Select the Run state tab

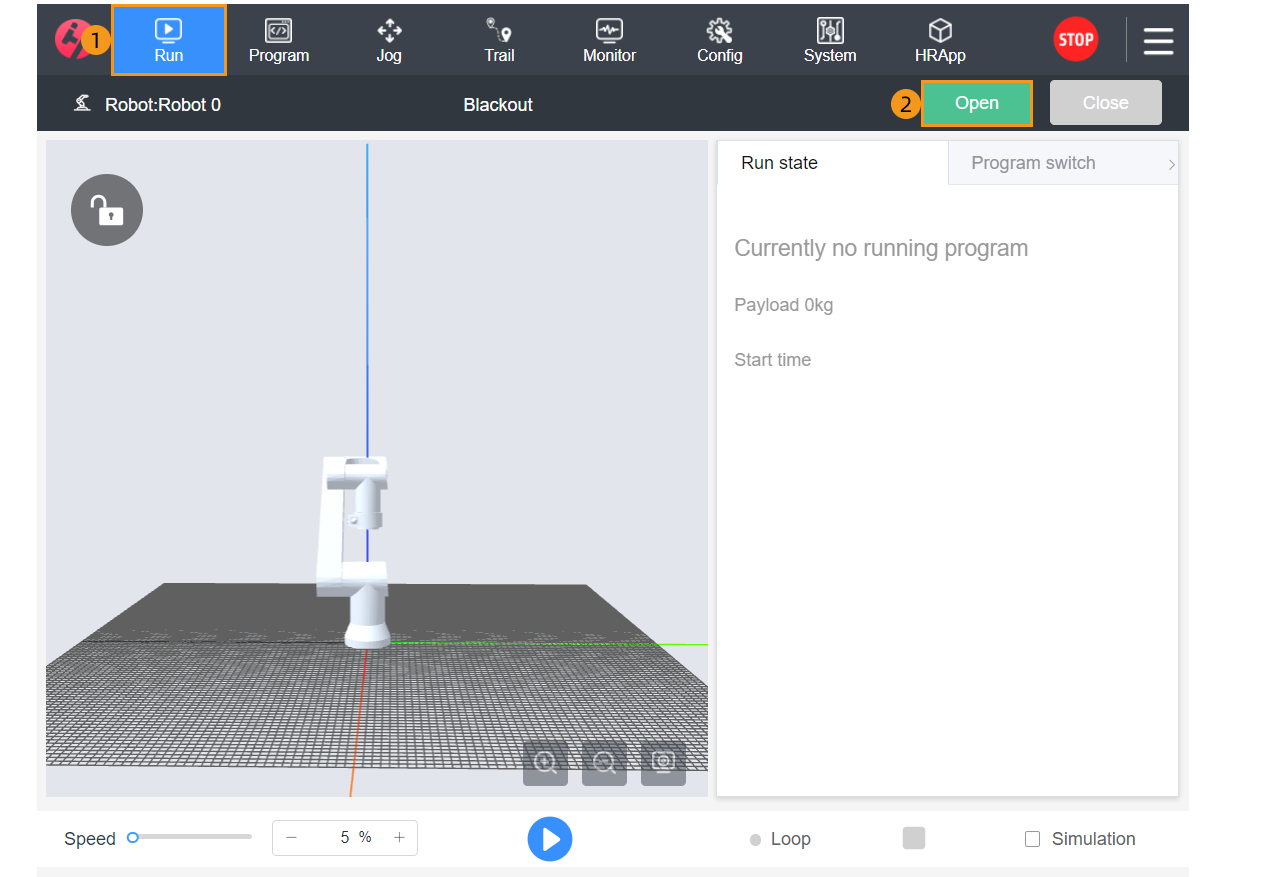point(779,163)
